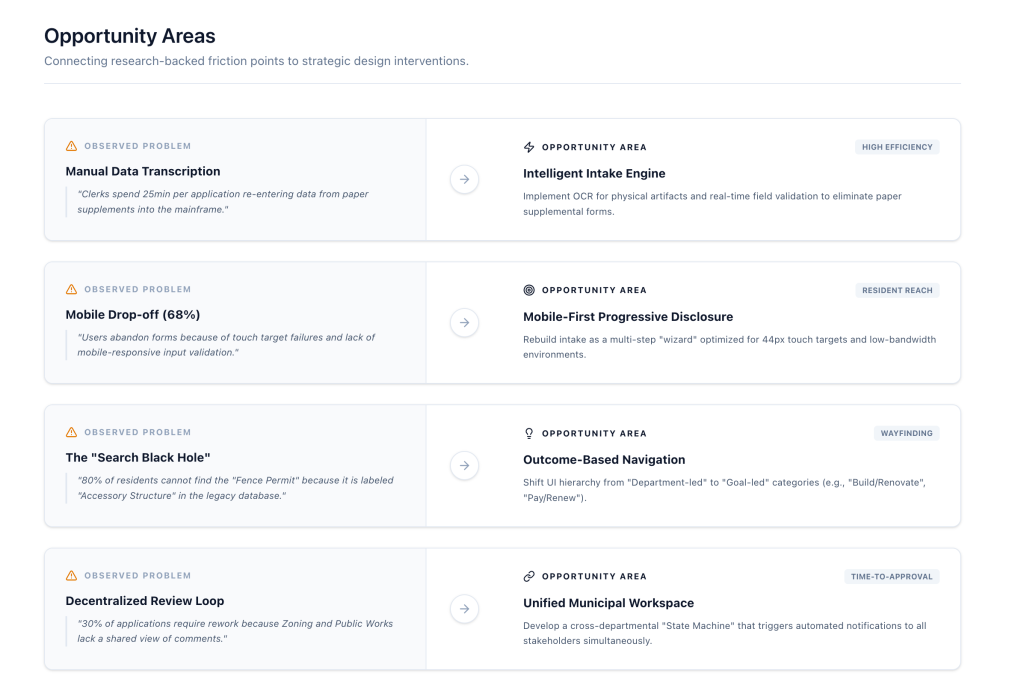The width and height of the screenshot is (1024, 700).
Task: Click the warning icon above Manual Data Transcription
Action: (71, 146)
